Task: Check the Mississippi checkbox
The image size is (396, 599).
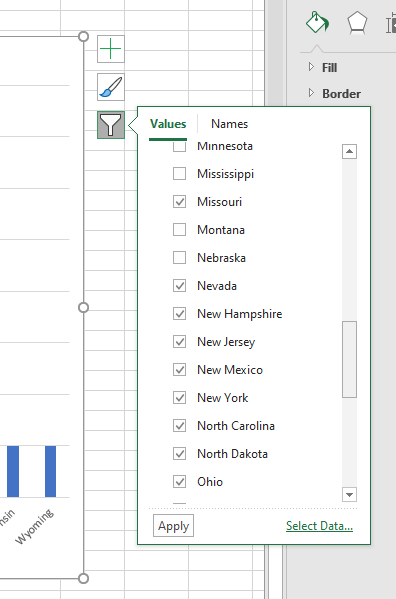Action: [x=179, y=173]
